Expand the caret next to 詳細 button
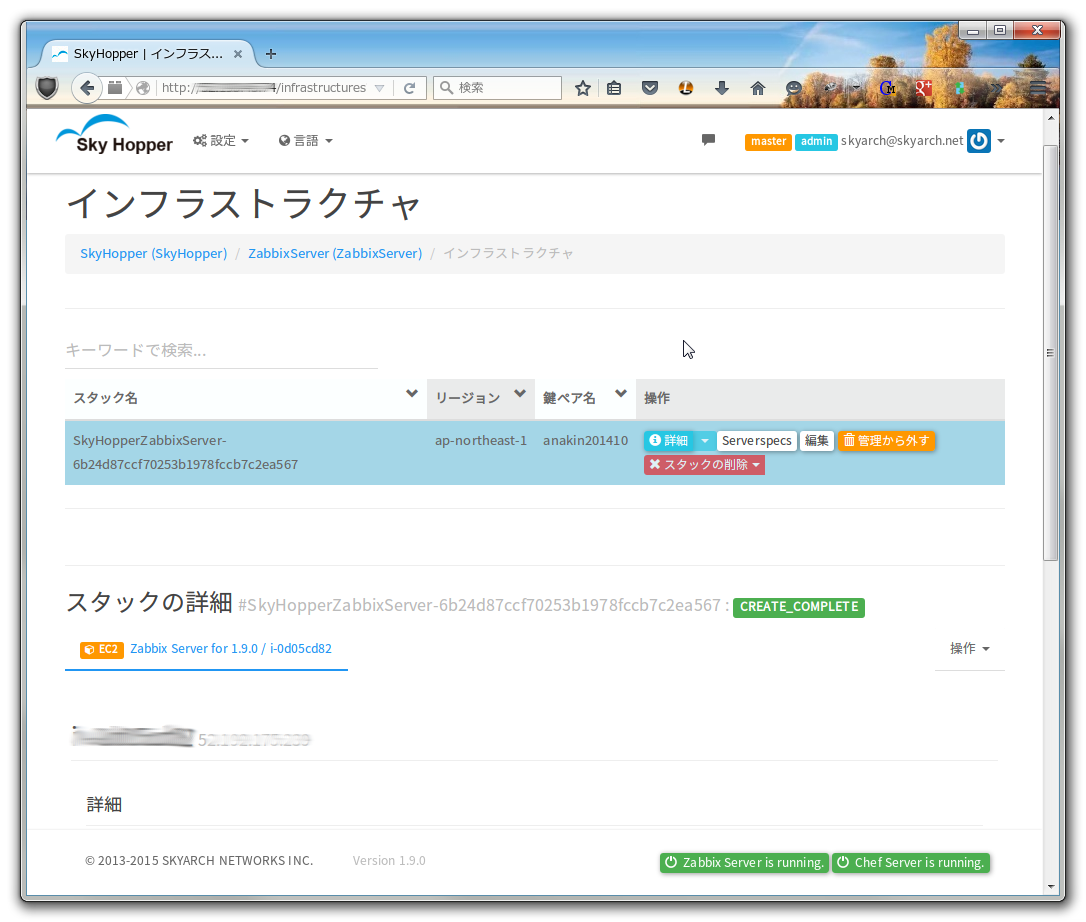The width and height of the screenshot is (1086, 922). click(x=705, y=441)
